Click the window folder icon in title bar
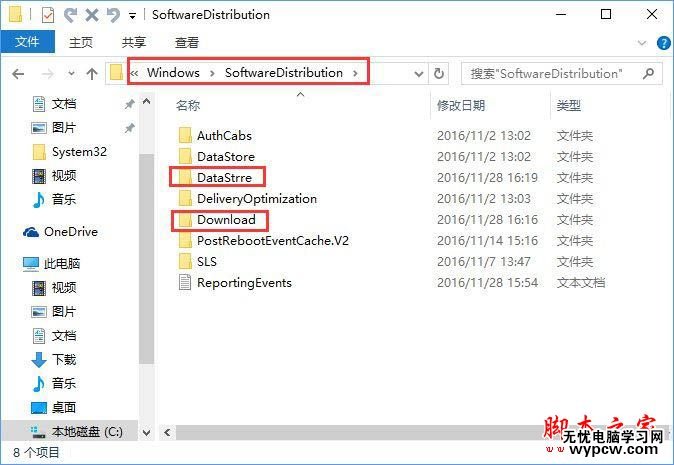The image size is (674, 465). pyautogui.click(x=16, y=14)
